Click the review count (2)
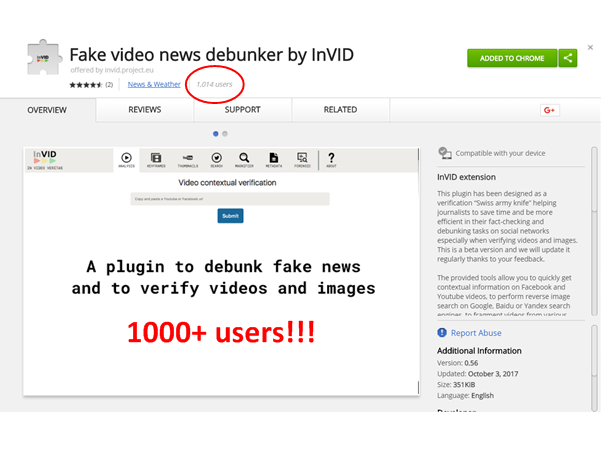The width and height of the screenshot is (601, 450). point(109,85)
